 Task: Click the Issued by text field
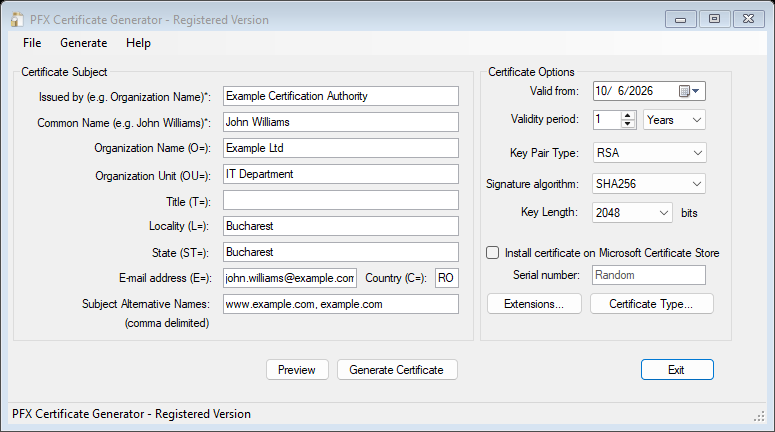point(341,96)
